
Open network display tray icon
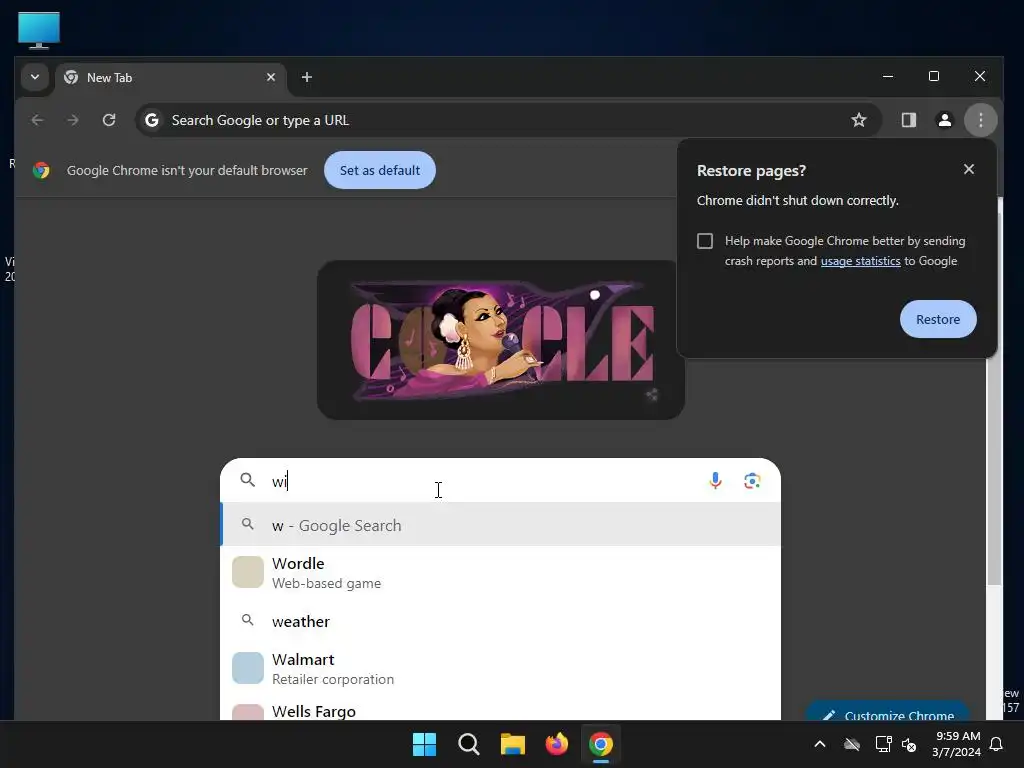coord(883,744)
